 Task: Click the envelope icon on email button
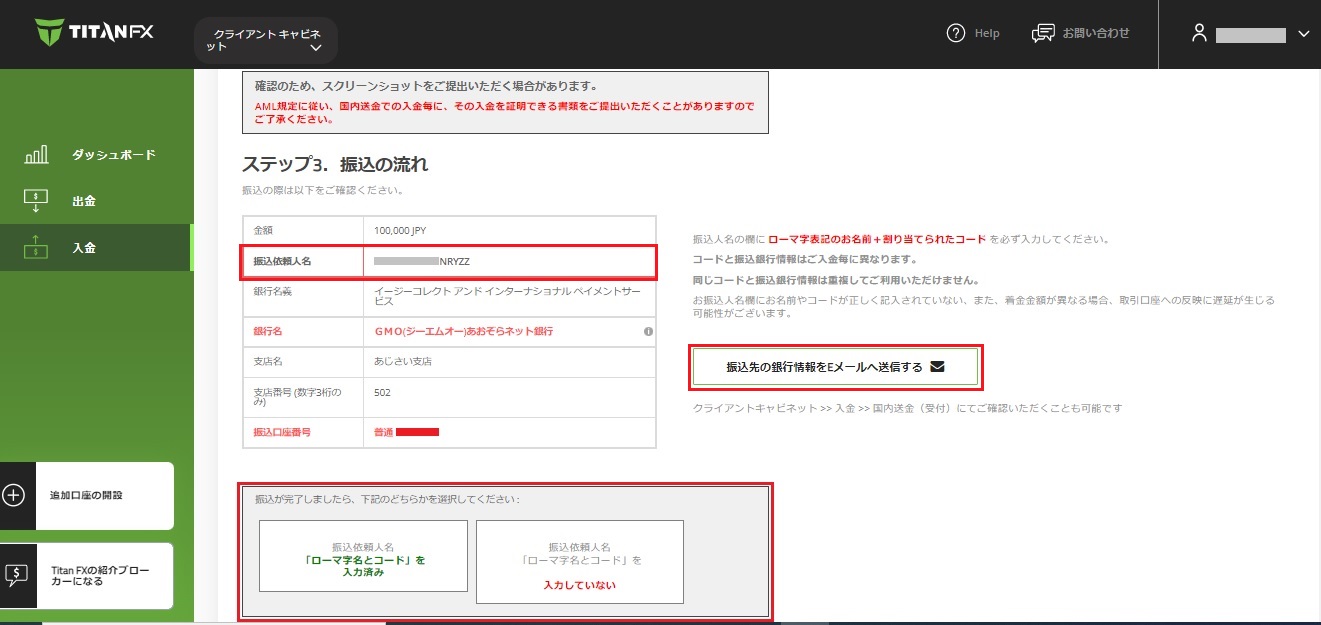pyautogui.click(x=937, y=367)
